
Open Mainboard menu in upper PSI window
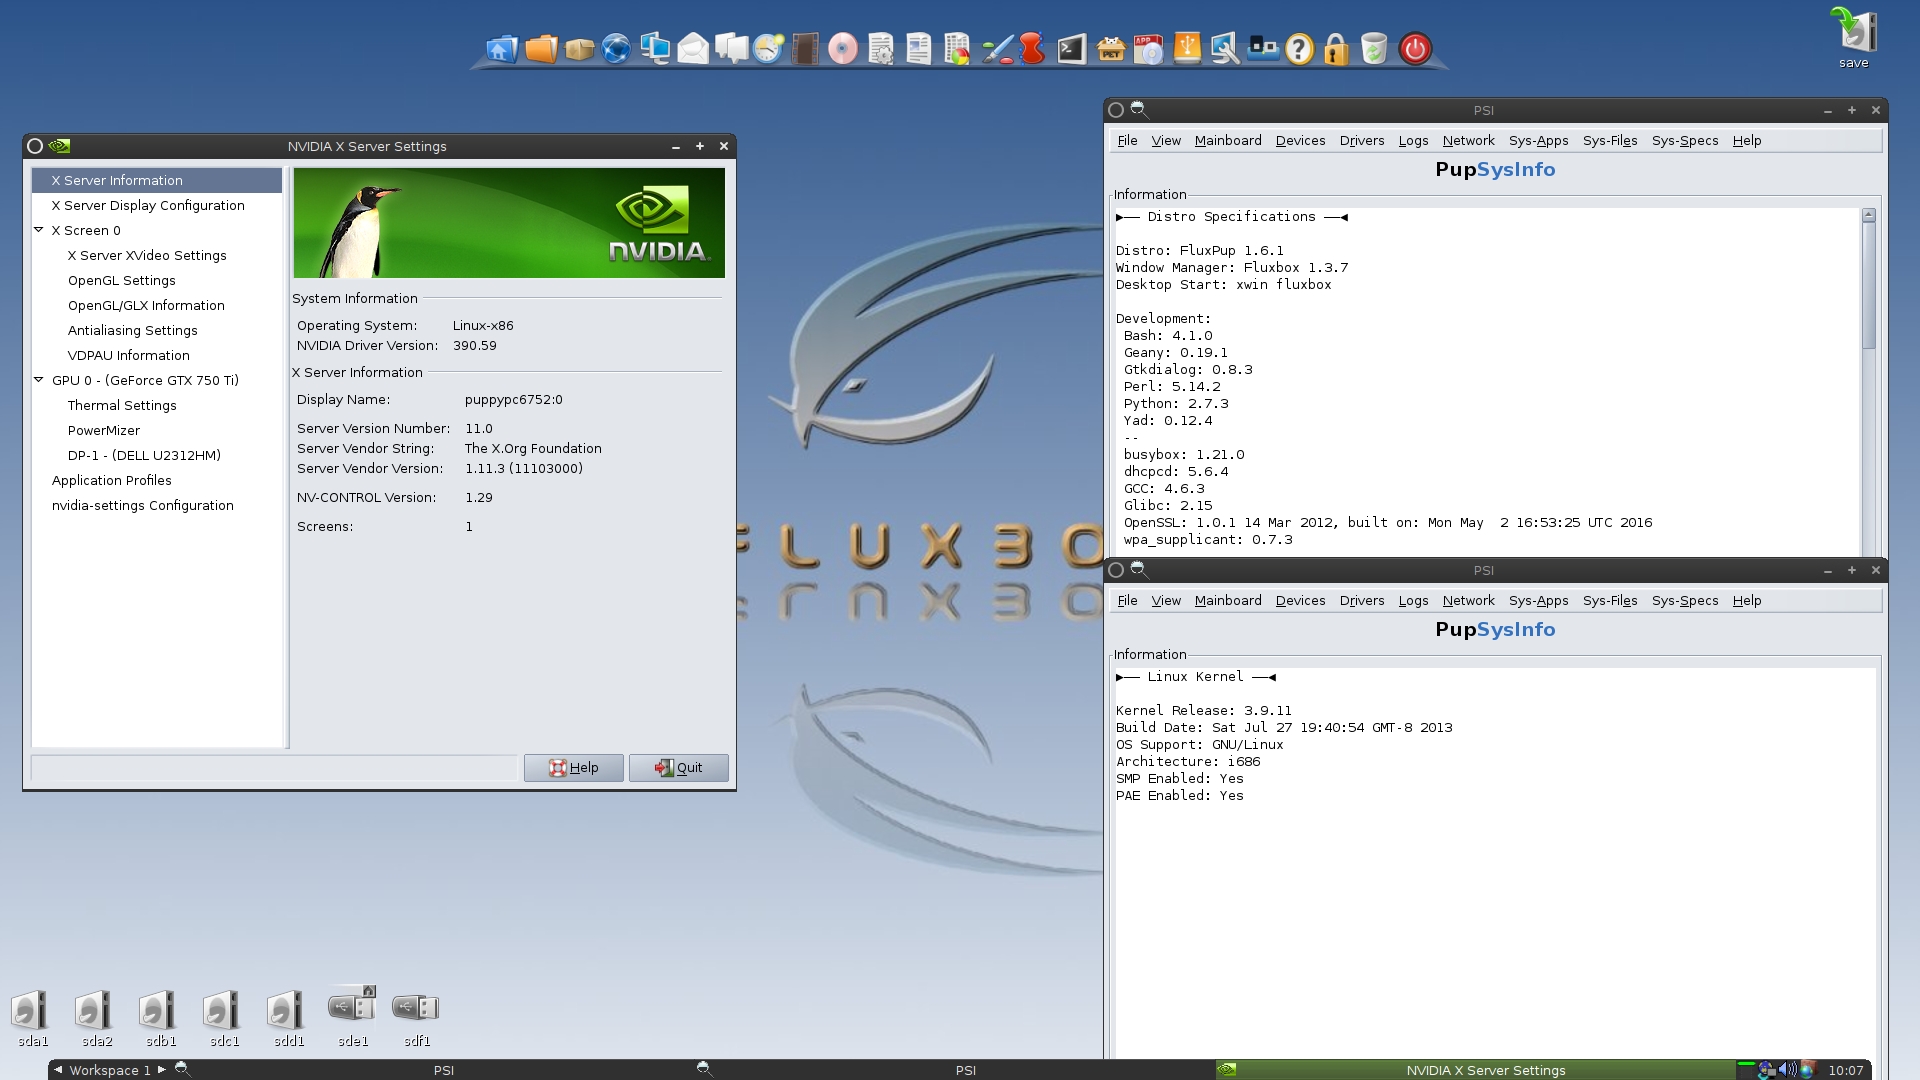1228,140
